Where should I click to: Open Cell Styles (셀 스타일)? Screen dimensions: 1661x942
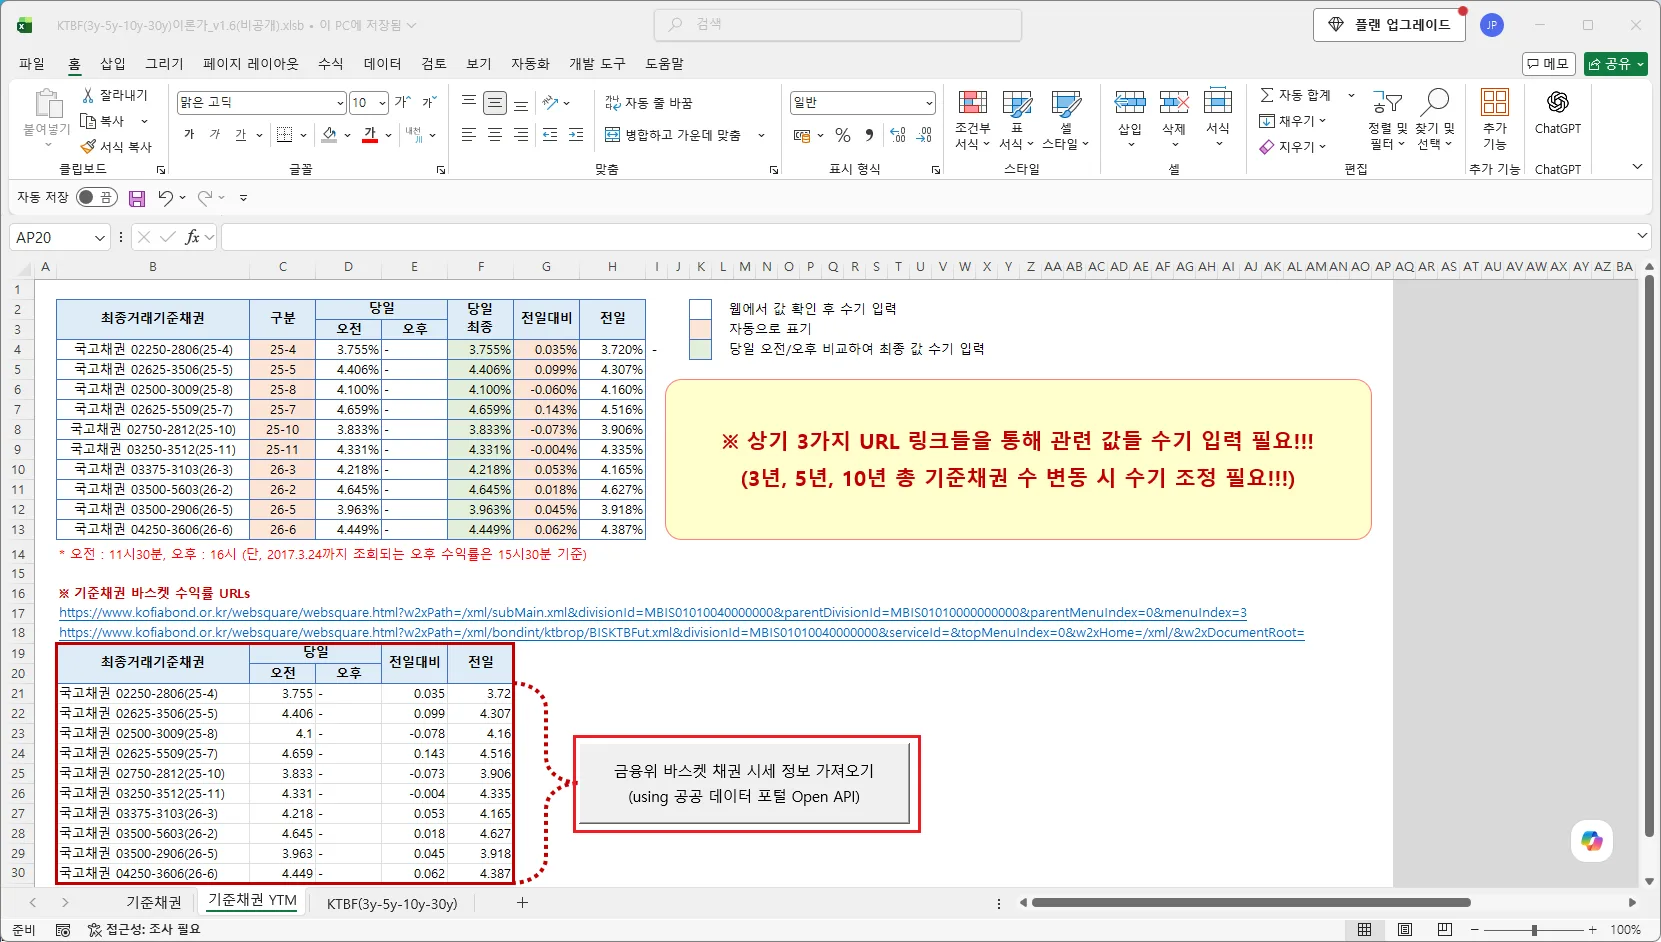point(1066,120)
